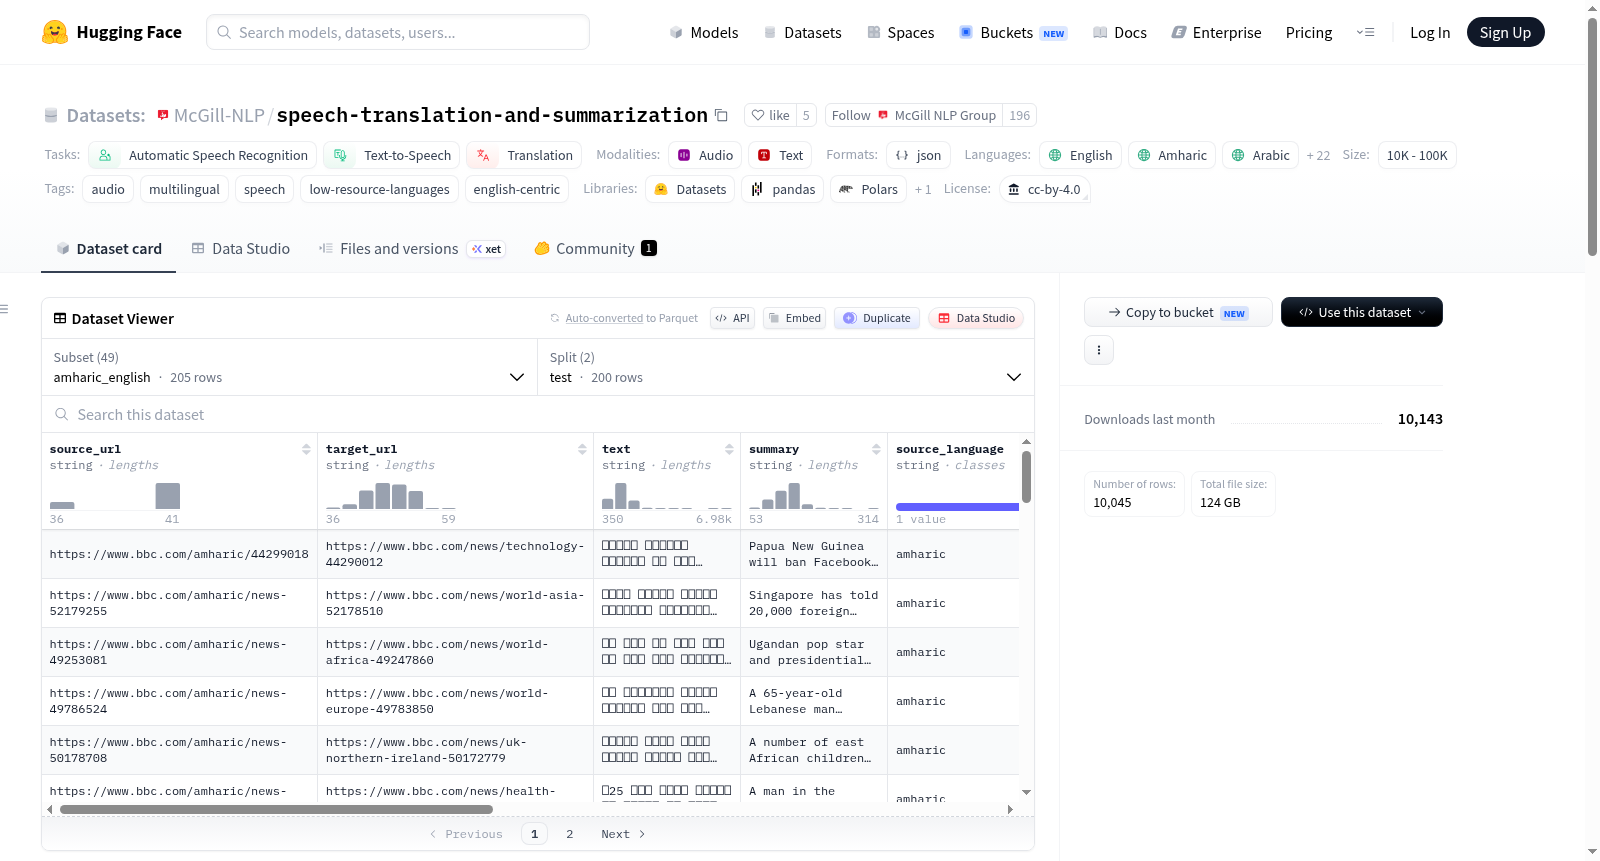Sort the source_url column
This screenshot has height=861, width=1600.
306,449
